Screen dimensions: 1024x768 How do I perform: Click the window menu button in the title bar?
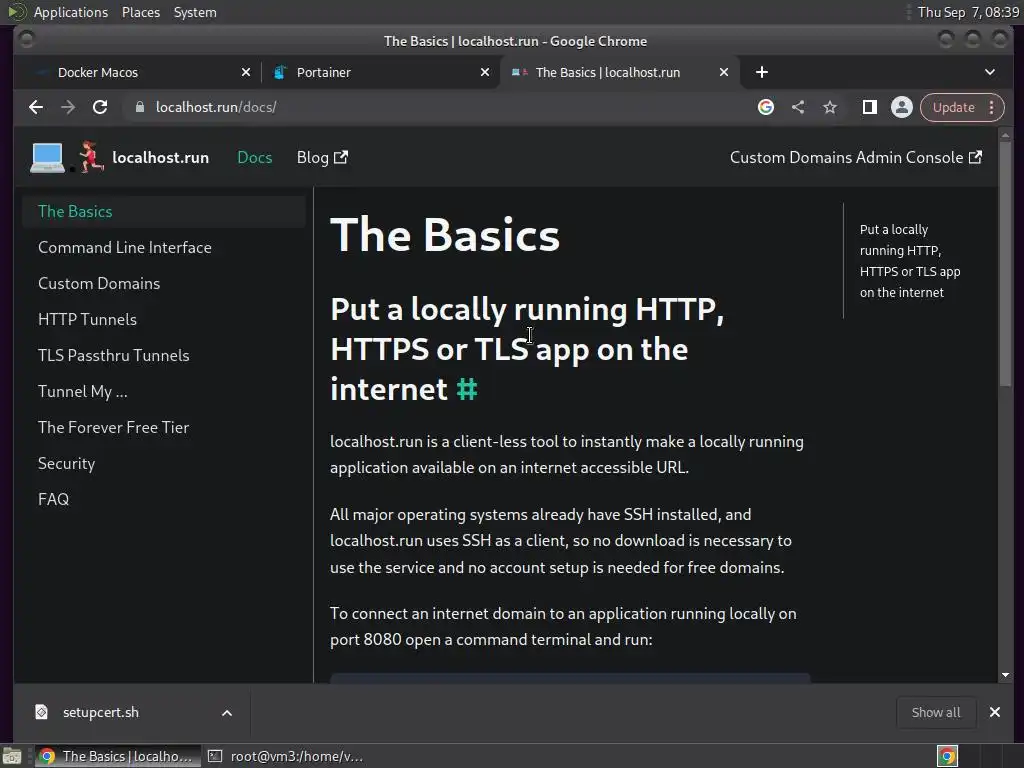click(26, 40)
